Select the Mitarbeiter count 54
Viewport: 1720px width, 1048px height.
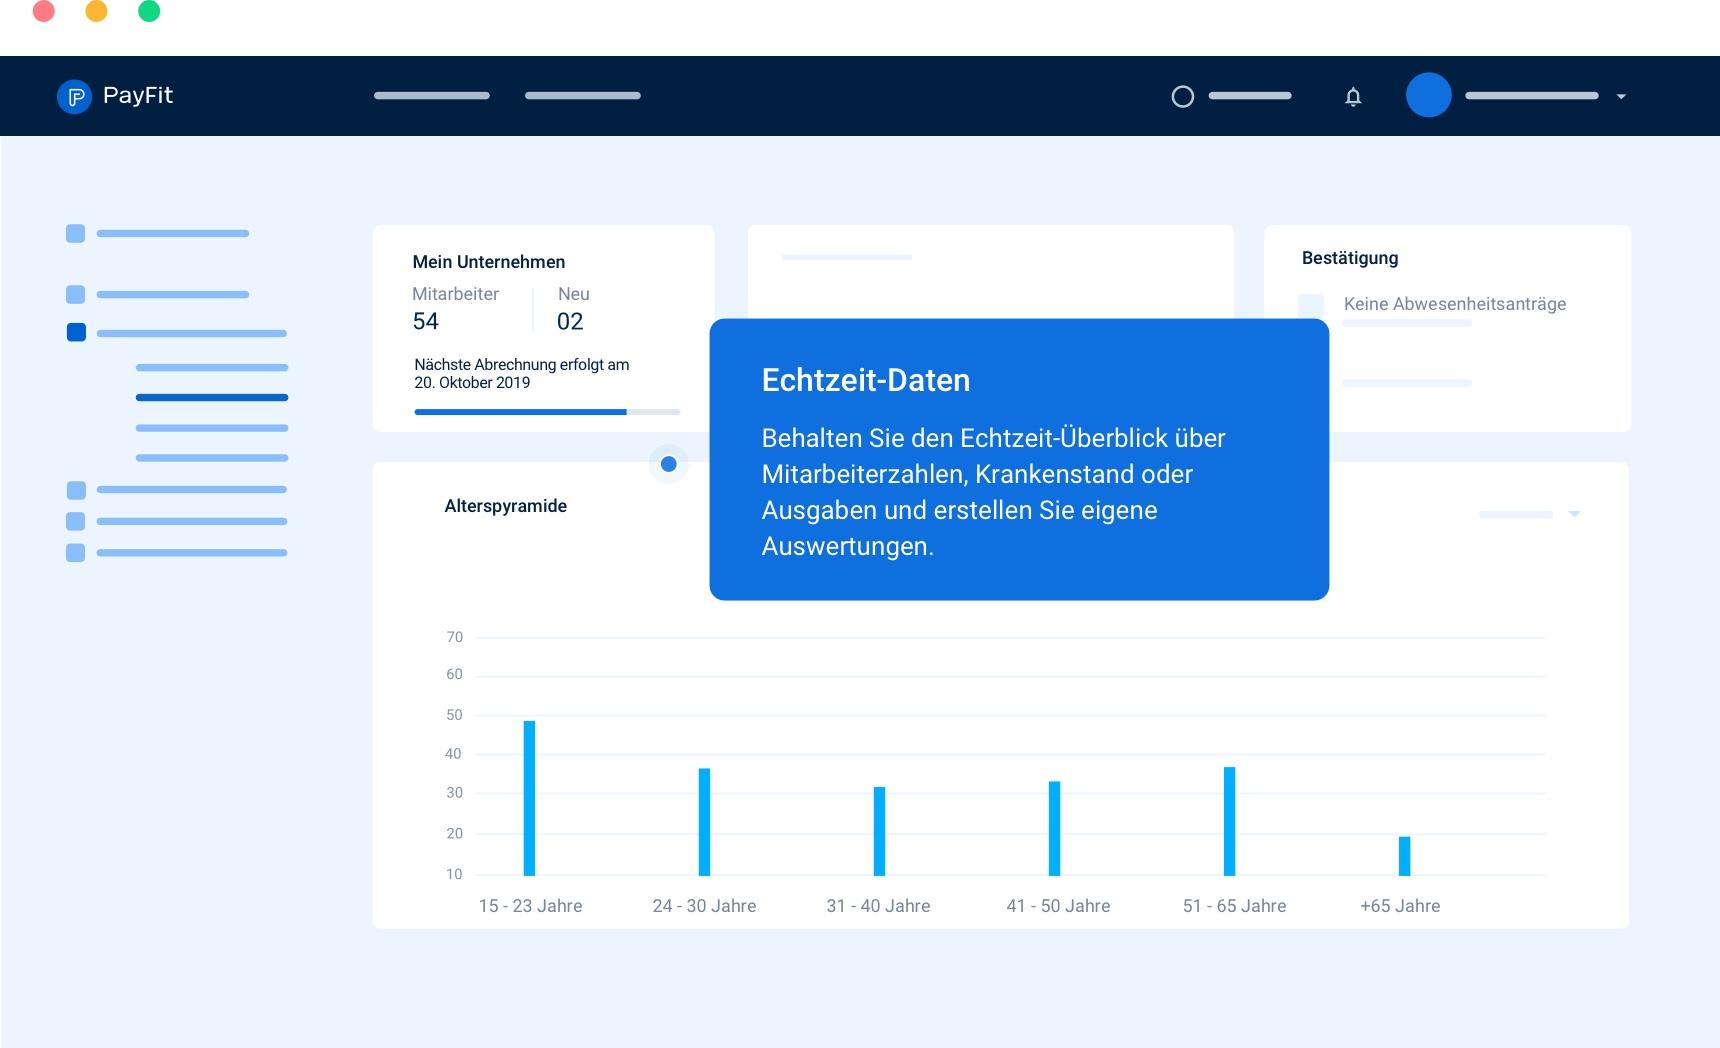(426, 321)
